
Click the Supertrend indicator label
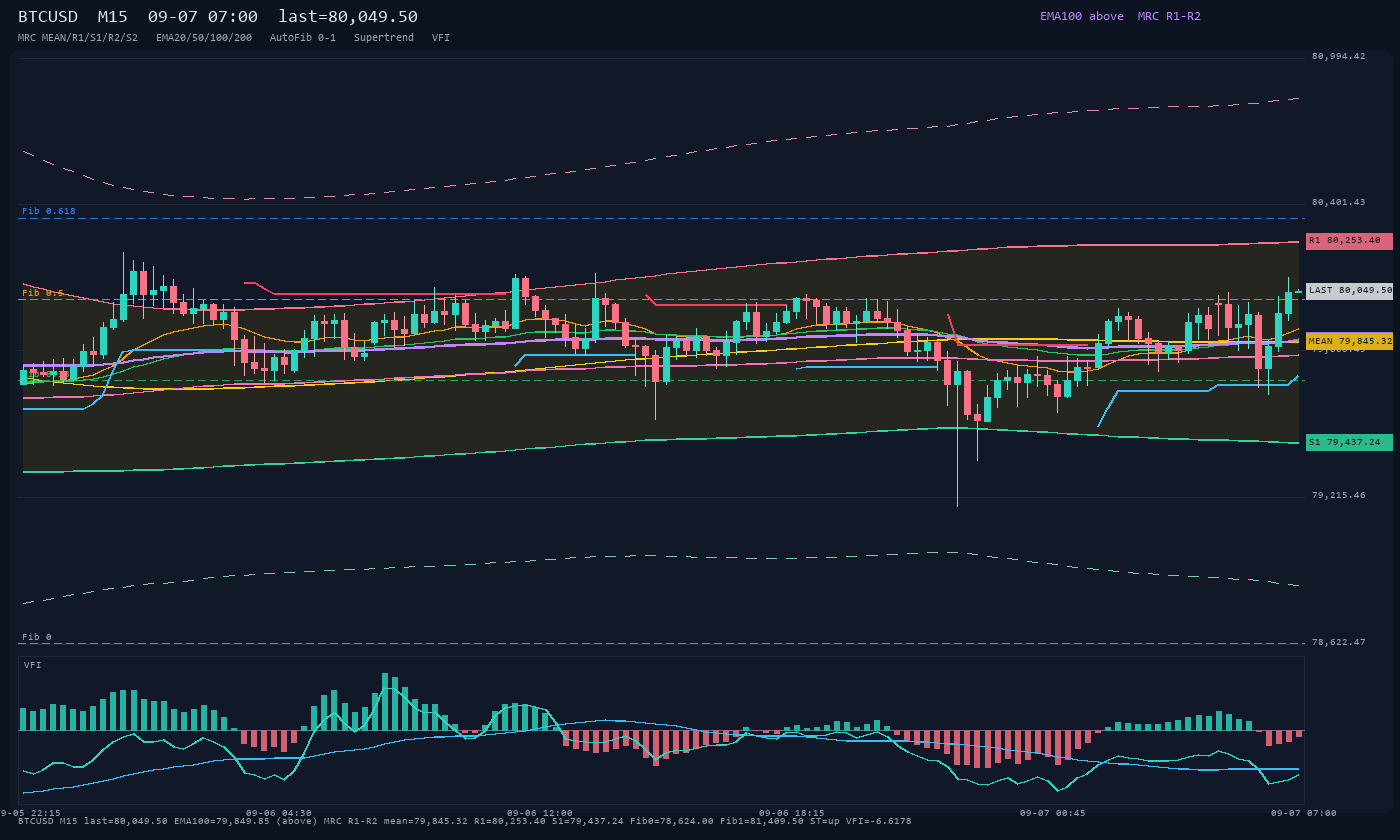(384, 37)
